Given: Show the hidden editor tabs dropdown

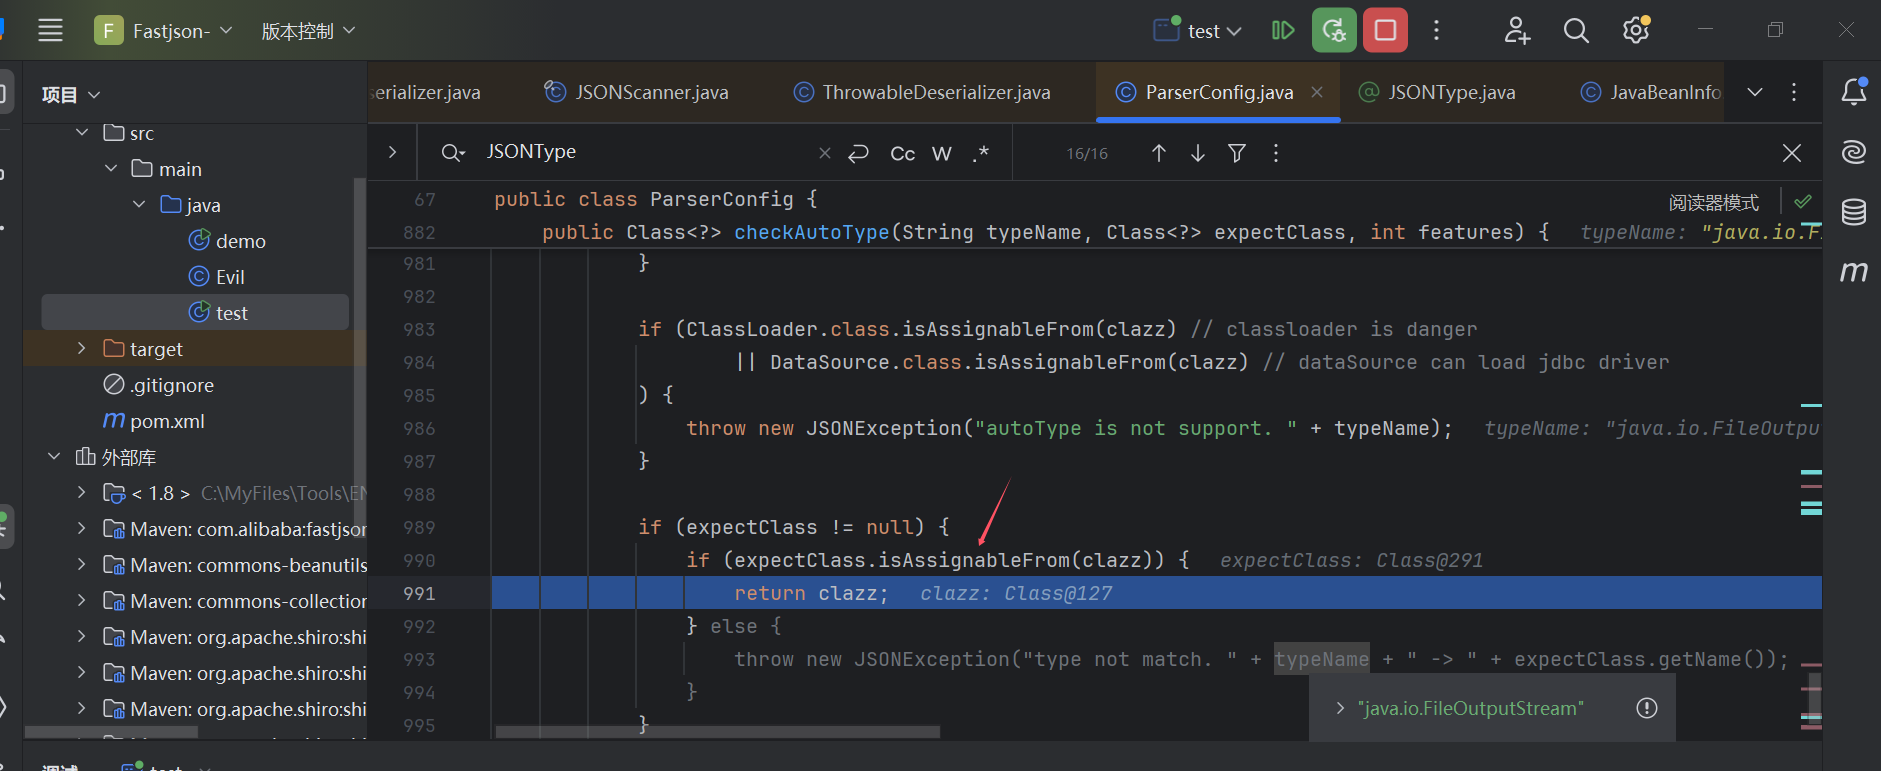Looking at the screenshot, I should coord(1755,92).
